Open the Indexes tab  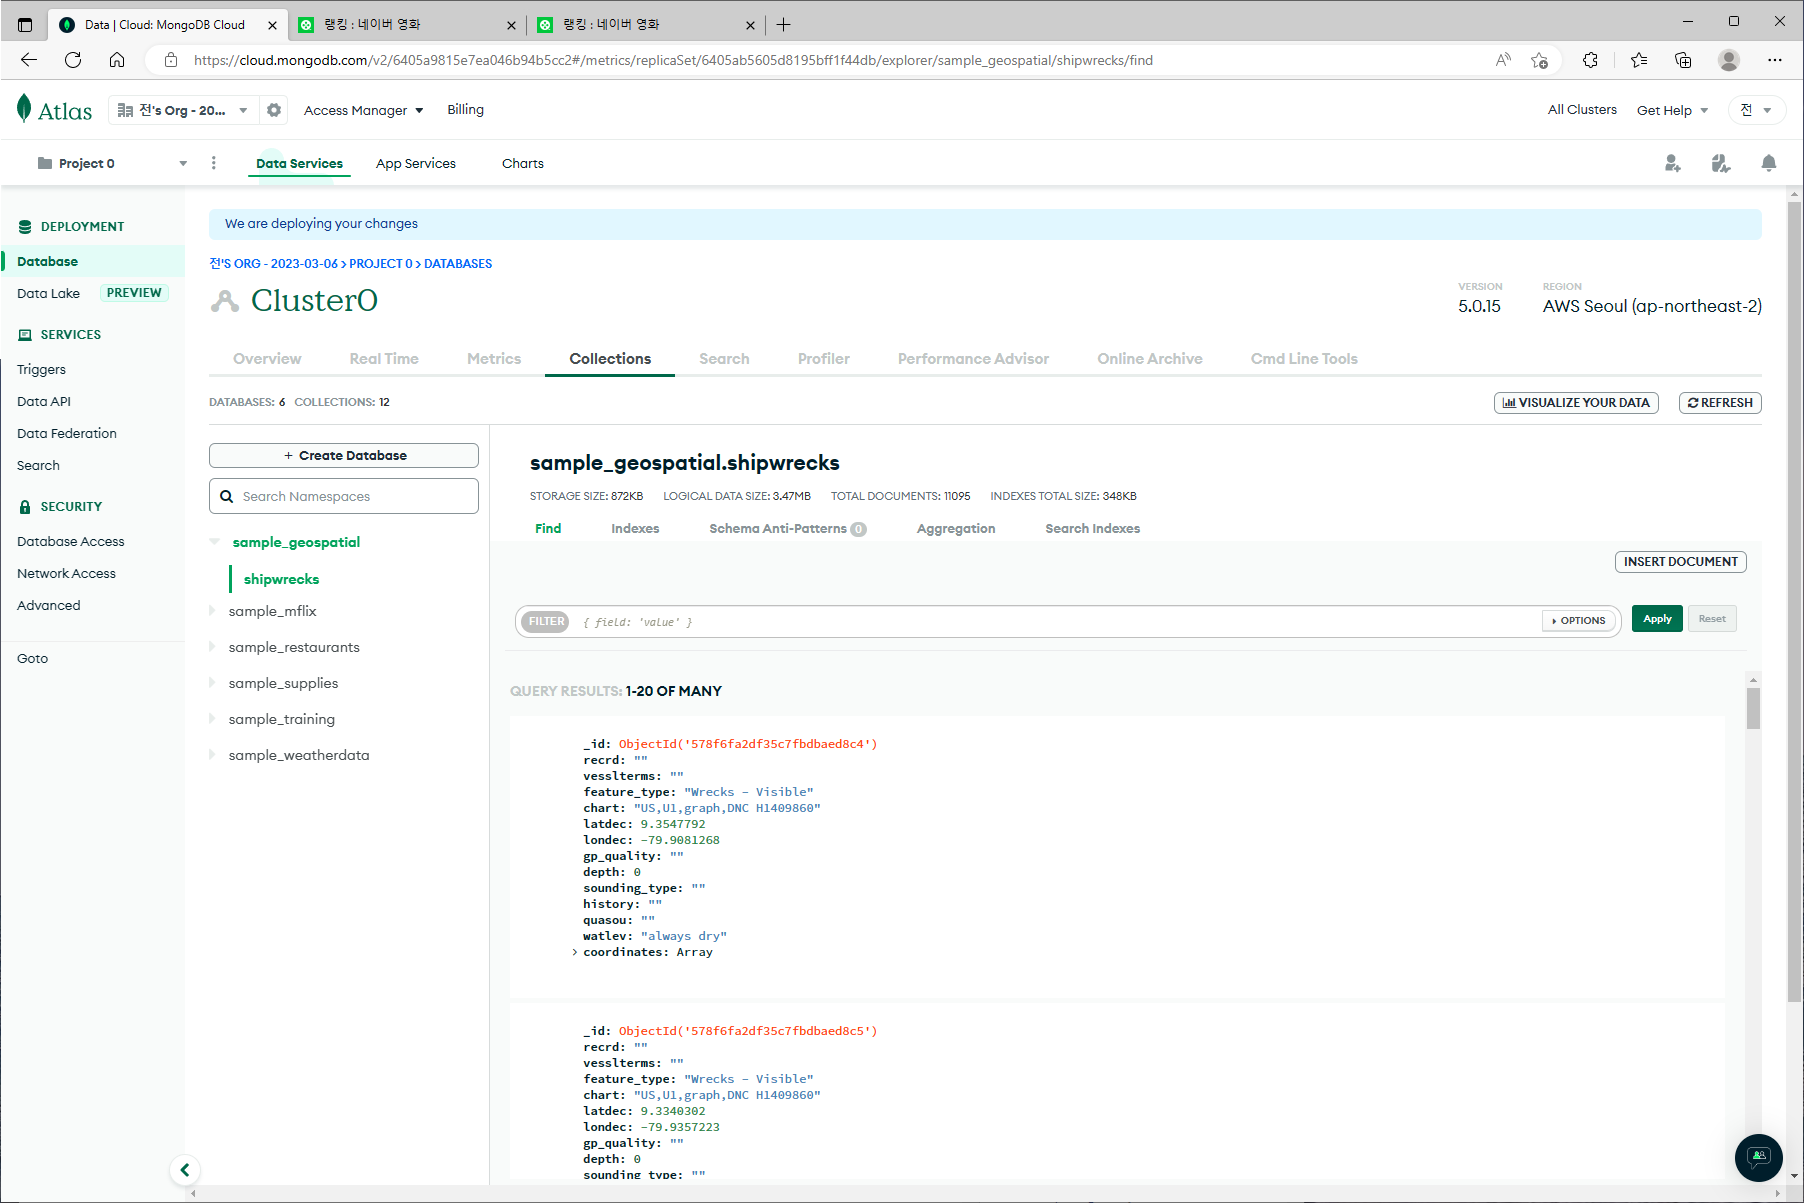(x=635, y=529)
